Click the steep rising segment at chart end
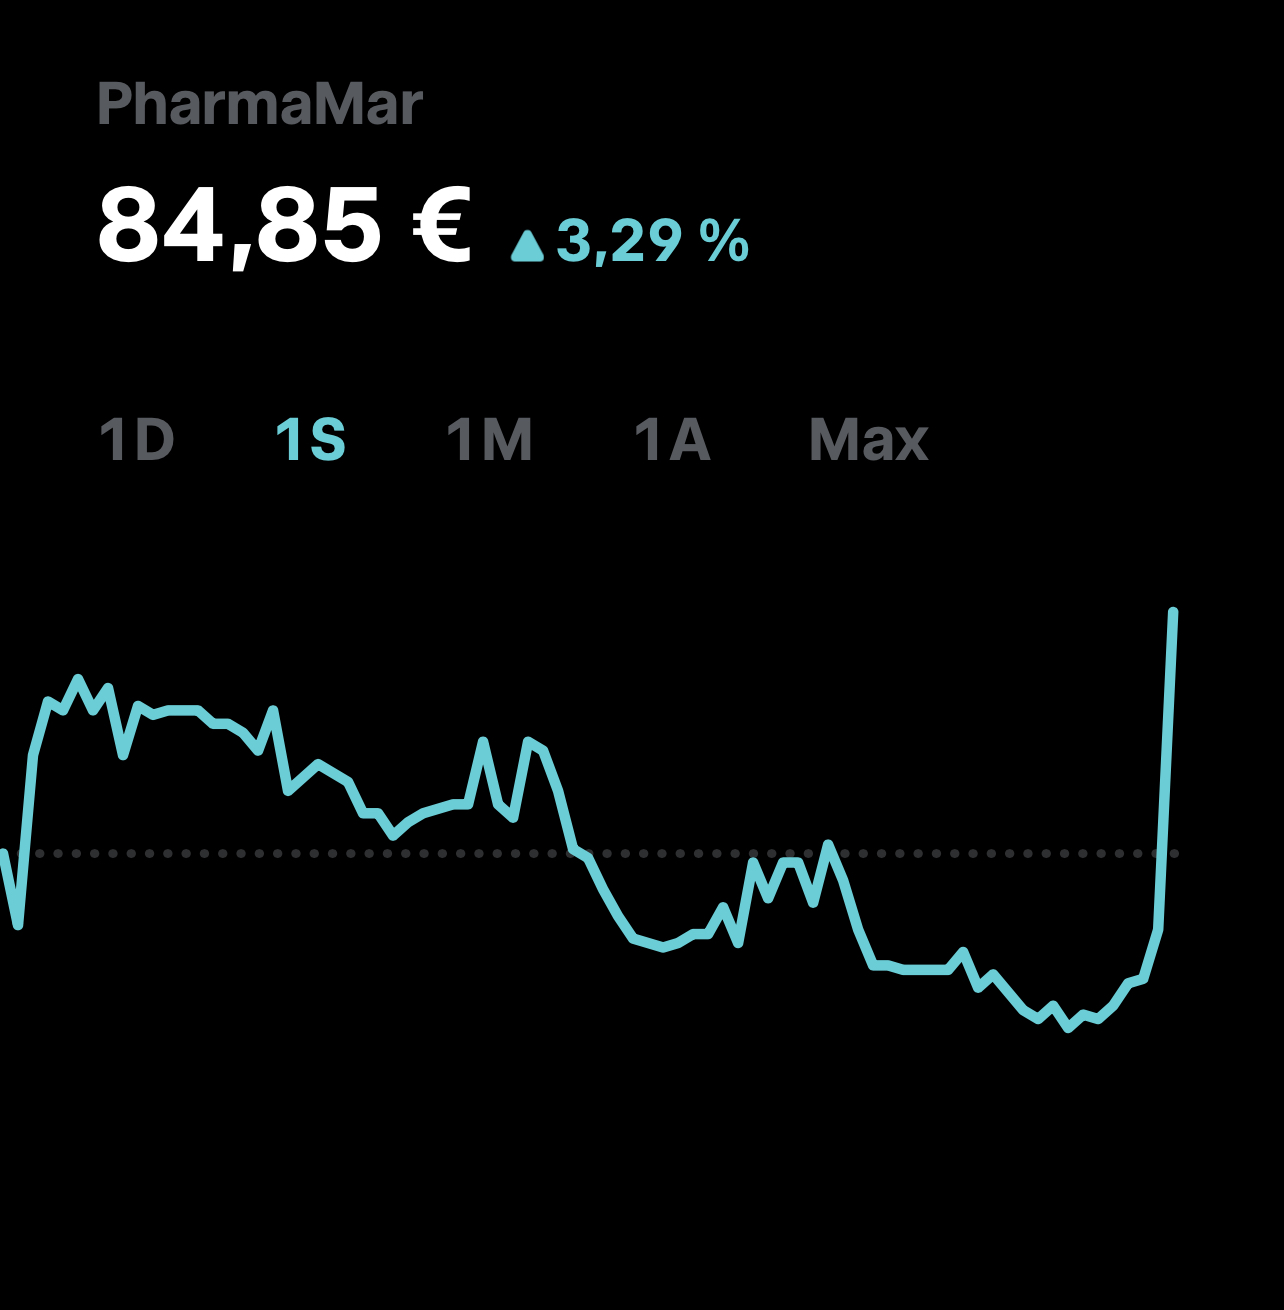The width and height of the screenshot is (1284, 1310). 1167,770
